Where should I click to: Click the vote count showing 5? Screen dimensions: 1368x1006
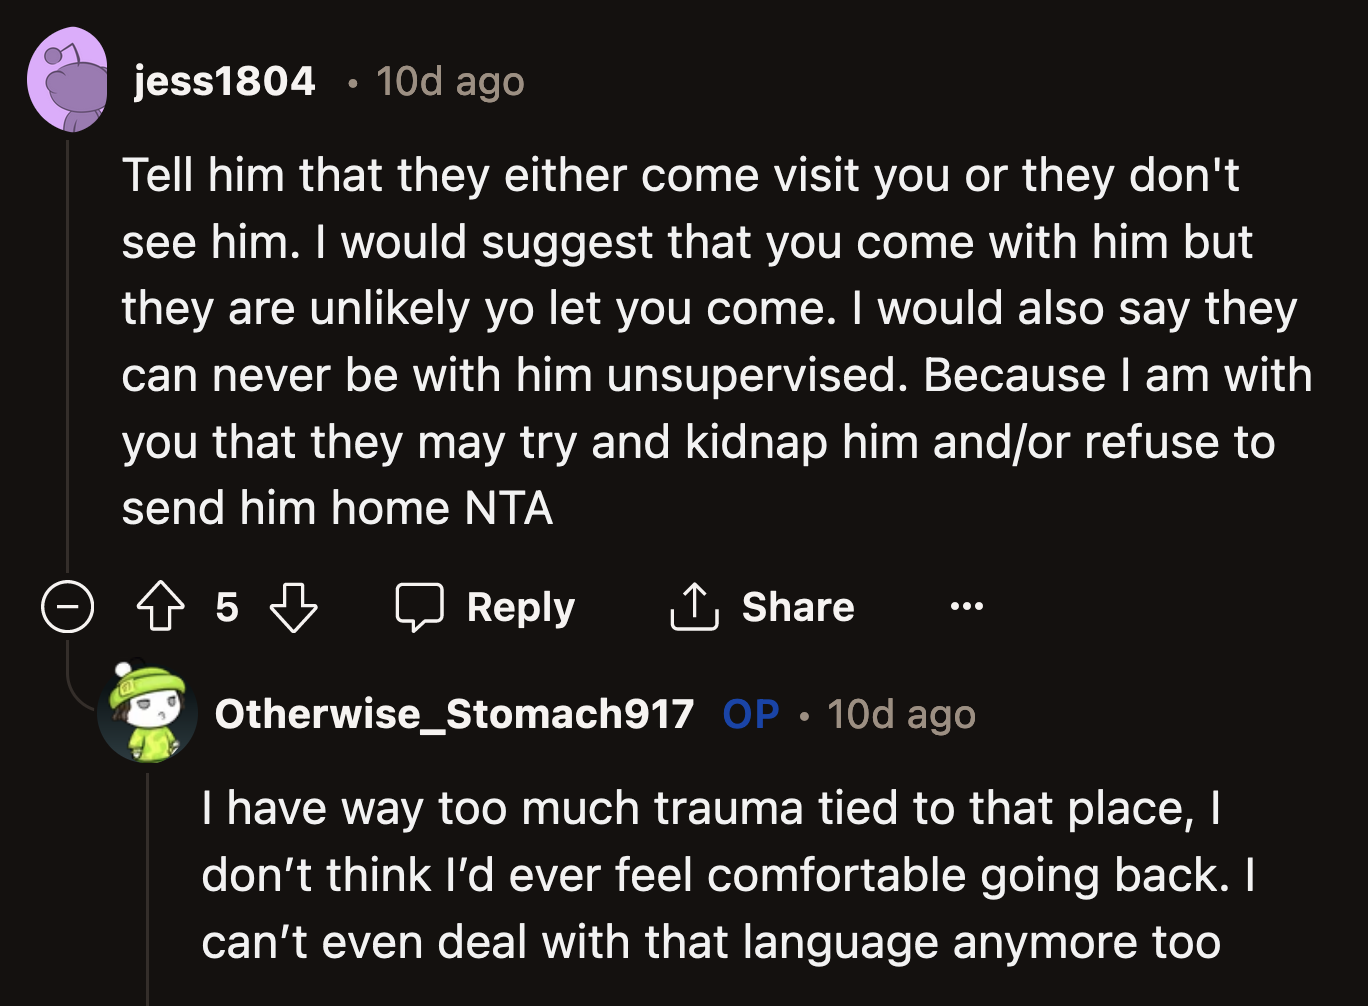click(x=228, y=607)
